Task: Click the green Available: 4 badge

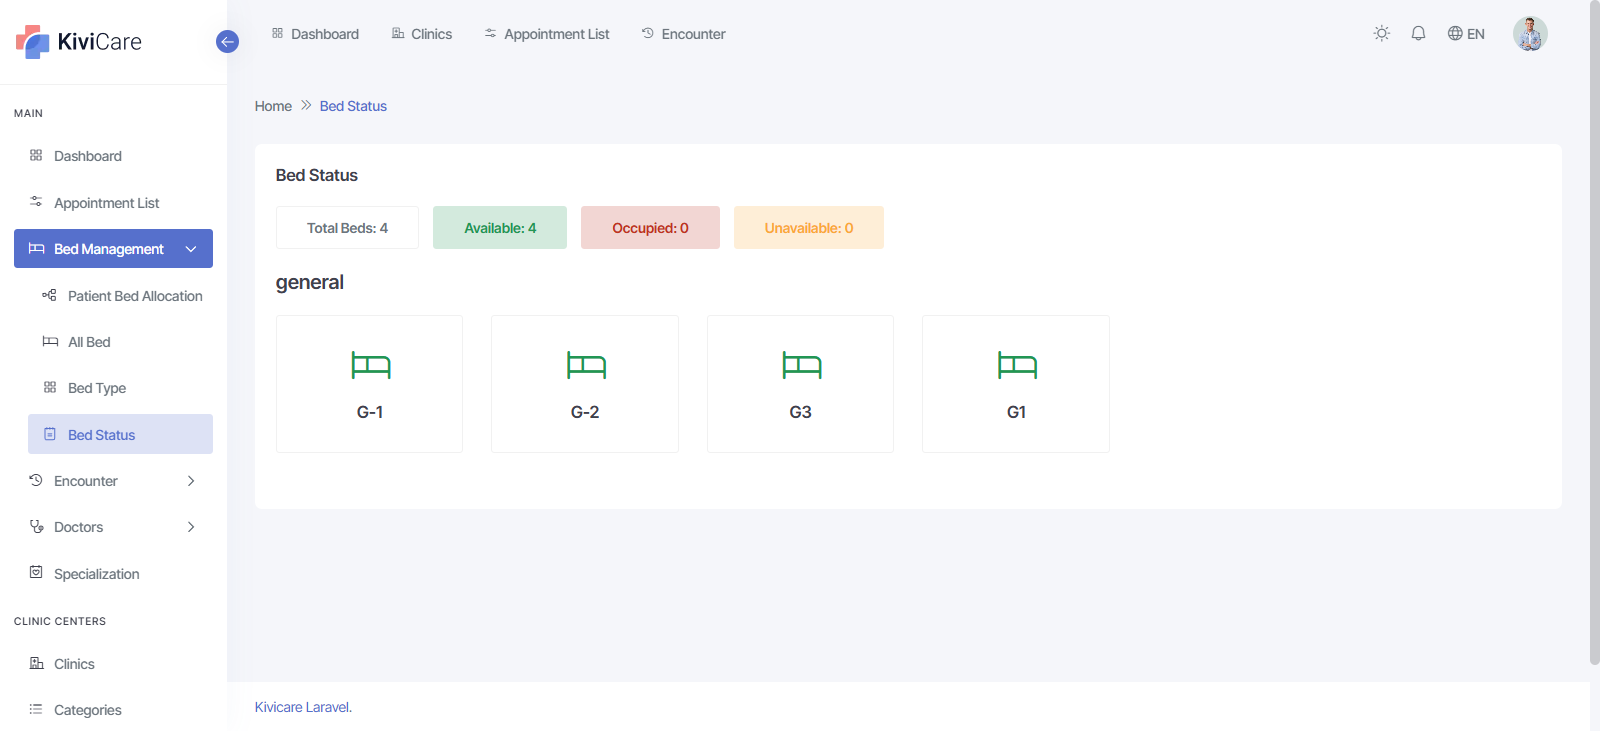Action: [500, 228]
